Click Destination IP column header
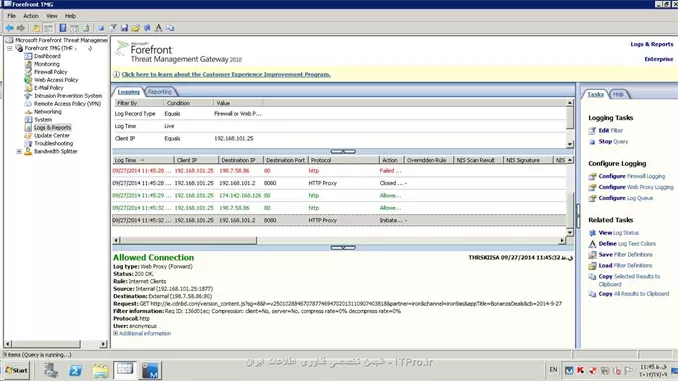Screen dimensions: 678x381 click(241, 160)
